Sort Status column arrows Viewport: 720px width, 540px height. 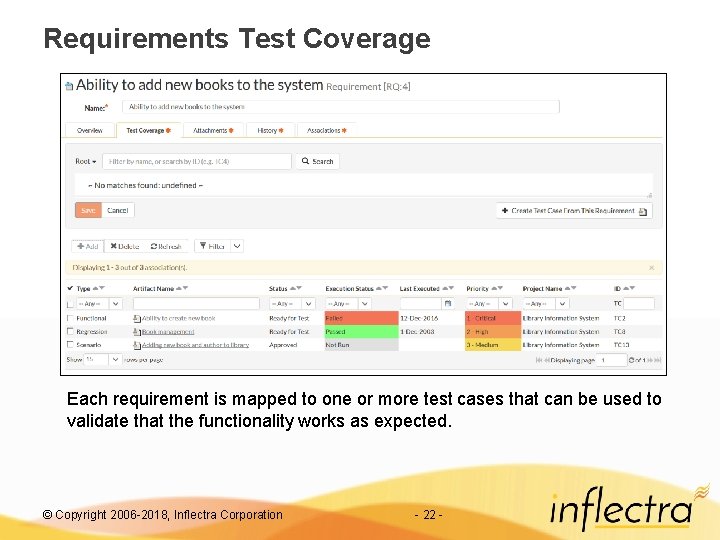click(x=296, y=288)
